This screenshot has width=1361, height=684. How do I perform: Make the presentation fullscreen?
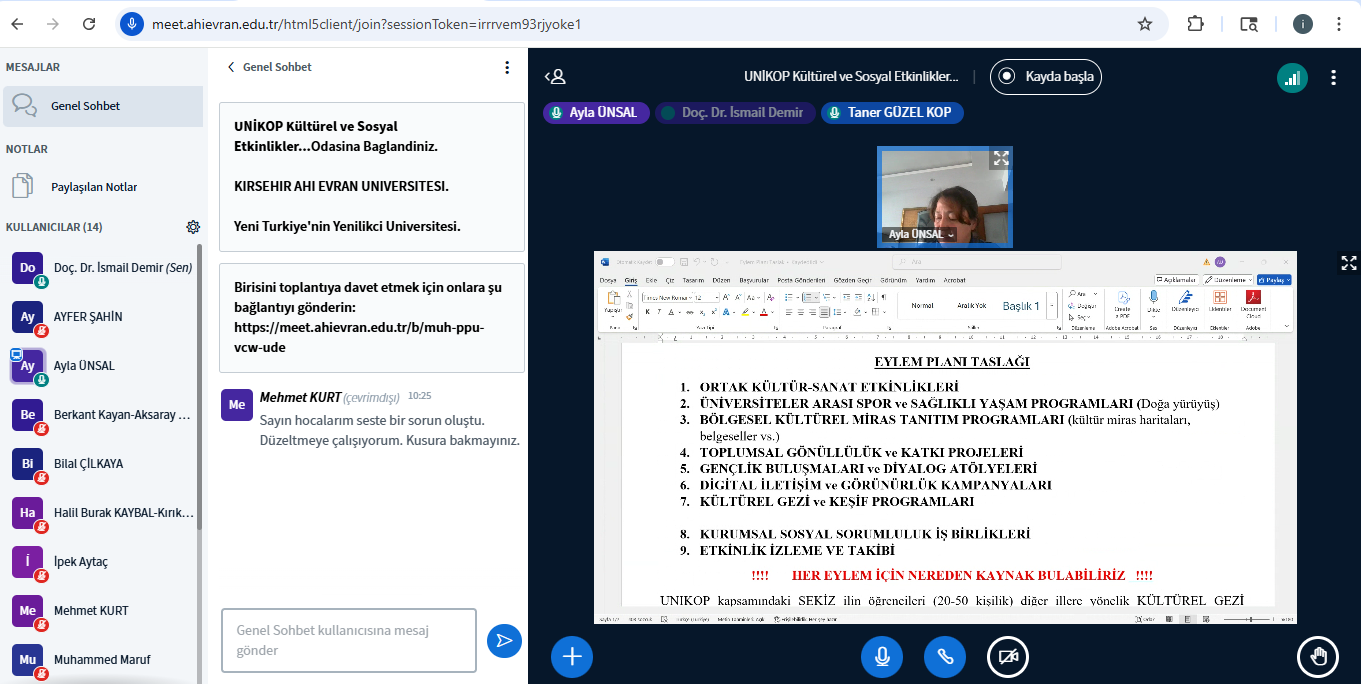coord(1348,263)
